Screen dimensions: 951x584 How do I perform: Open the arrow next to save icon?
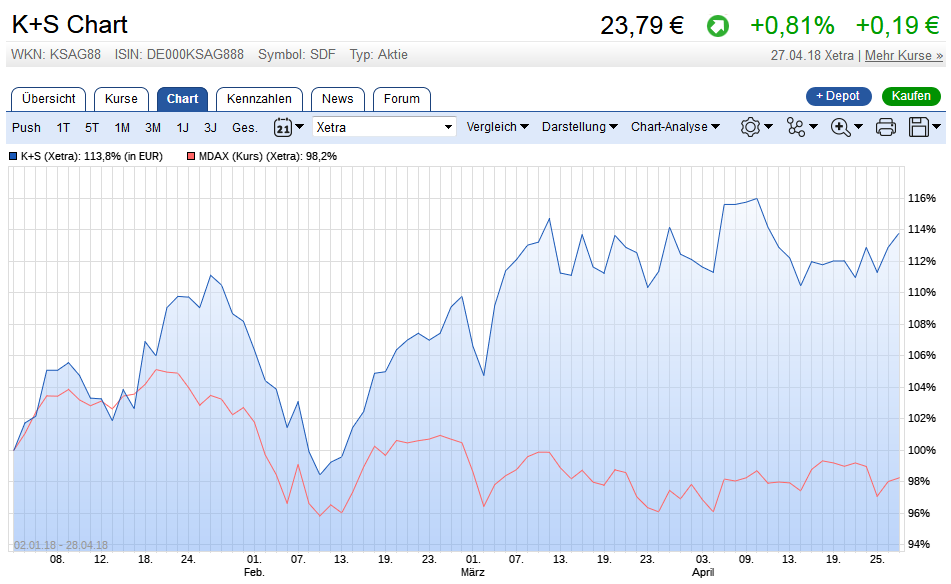click(936, 127)
